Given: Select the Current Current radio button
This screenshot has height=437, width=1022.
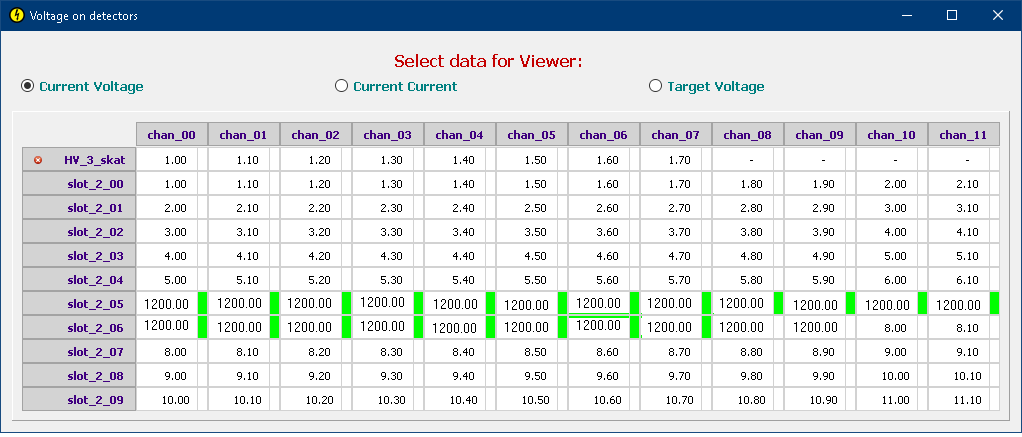Looking at the screenshot, I should coord(341,86).
